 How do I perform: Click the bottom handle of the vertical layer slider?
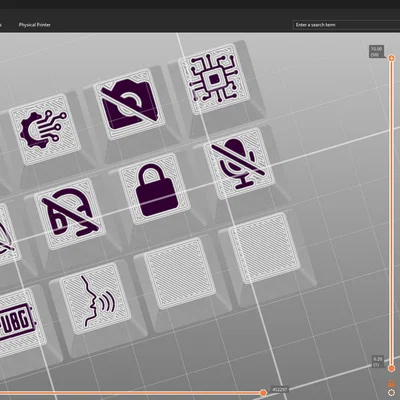[391, 368]
